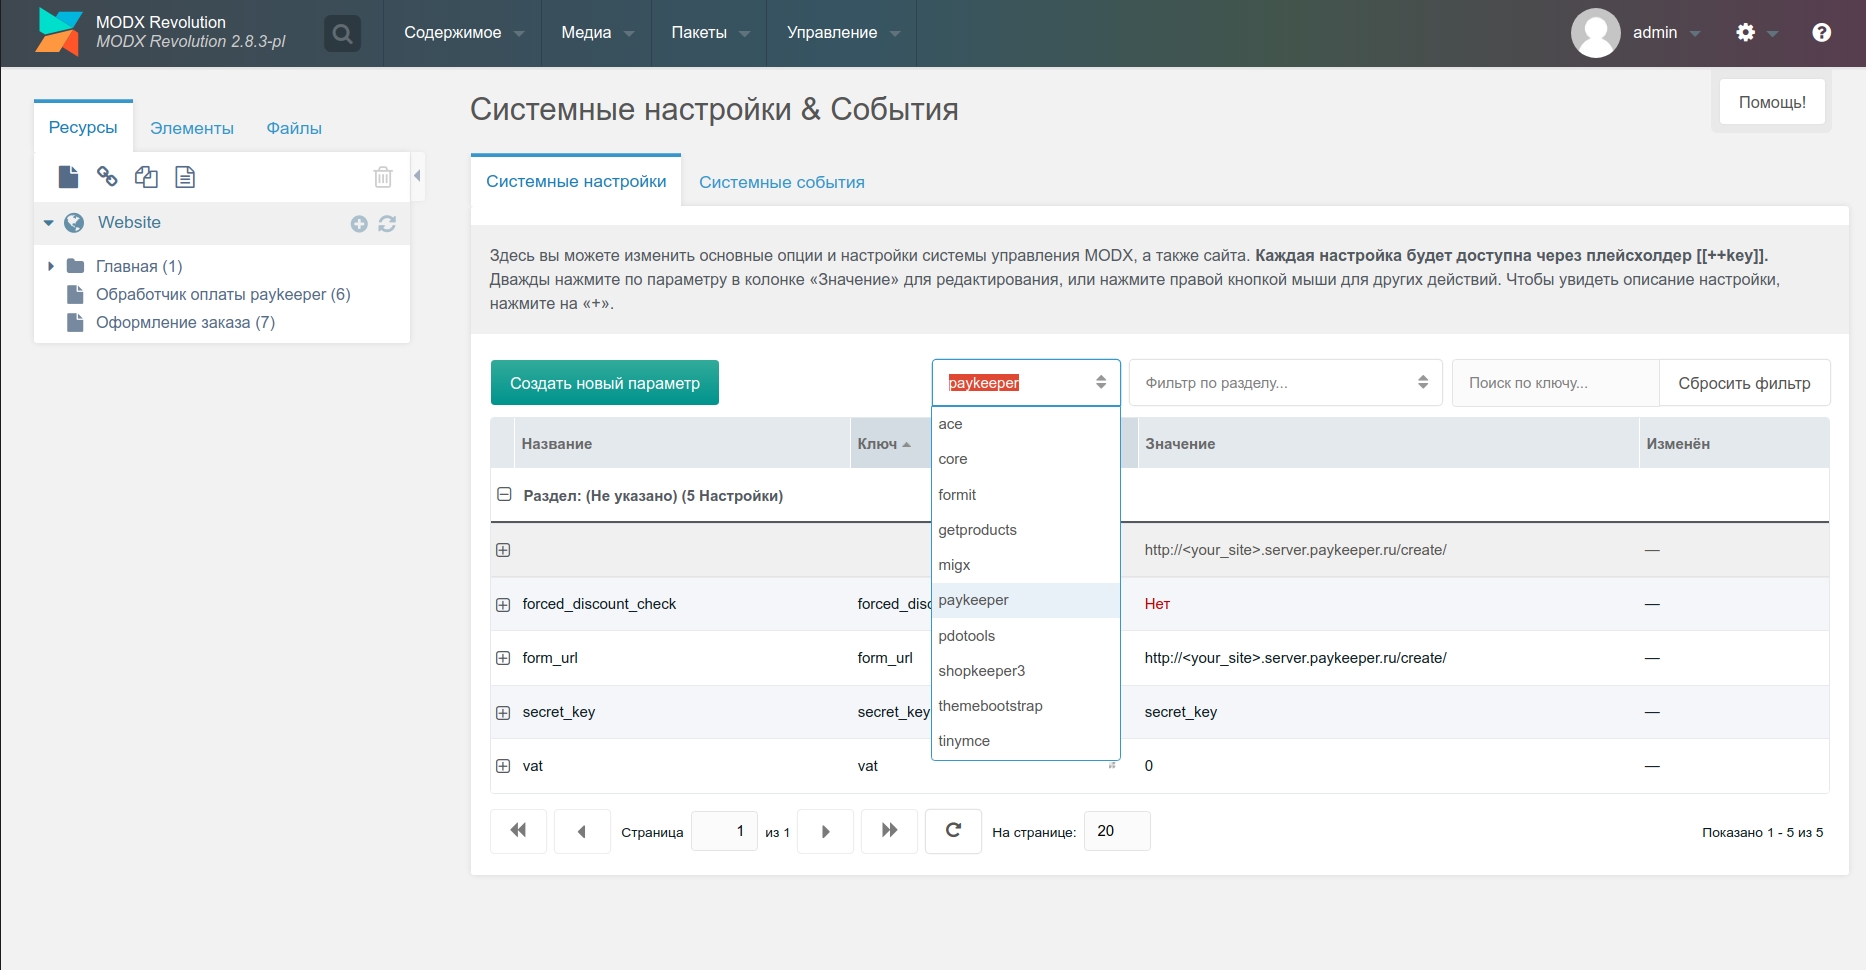Open the Пакеты menu
1866x970 pixels.
click(x=708, y=33)
